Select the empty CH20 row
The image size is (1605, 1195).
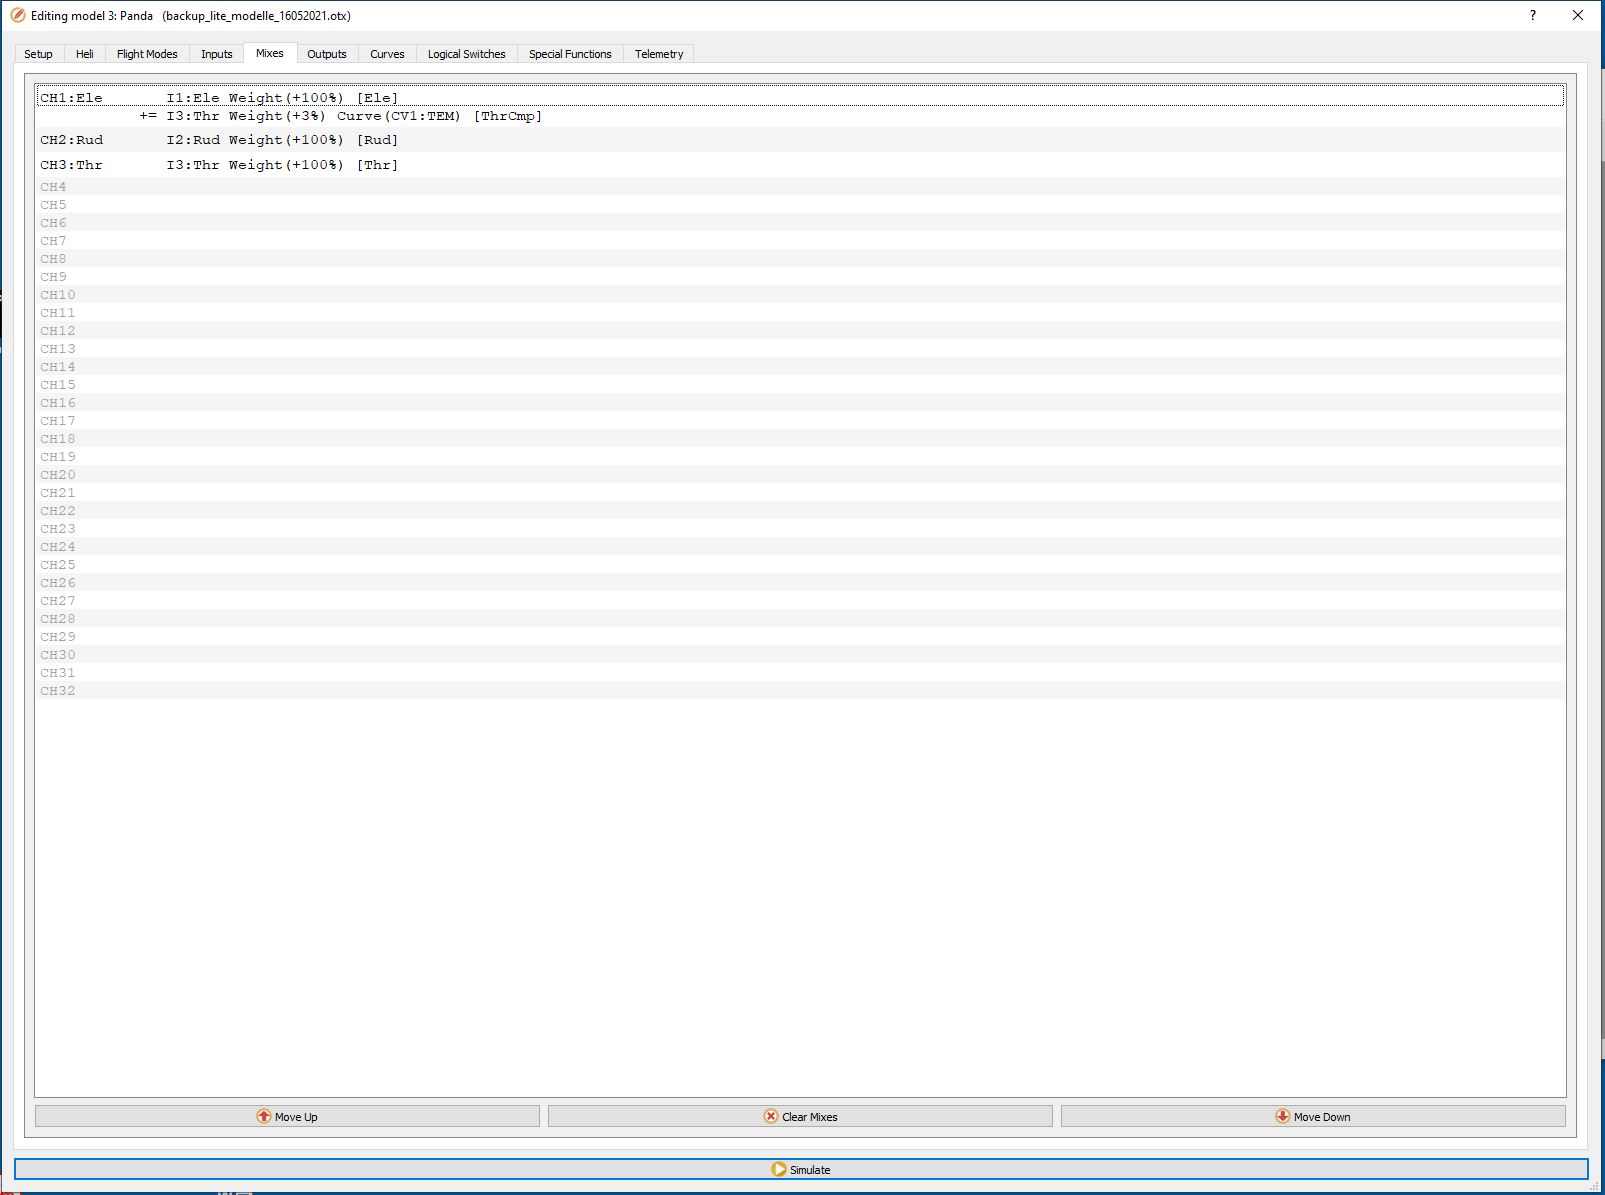(801, 475)
